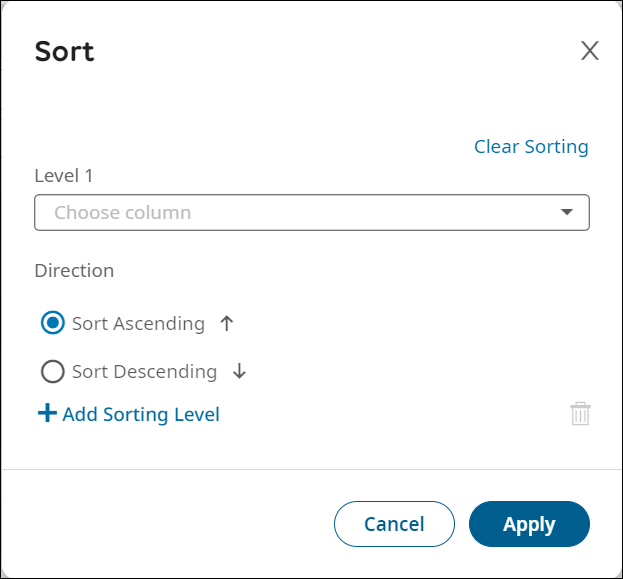Image resolution: width=623 pixels, height=579 pixels.
Task: Click the Level 1 label
Action: point(64,176)
